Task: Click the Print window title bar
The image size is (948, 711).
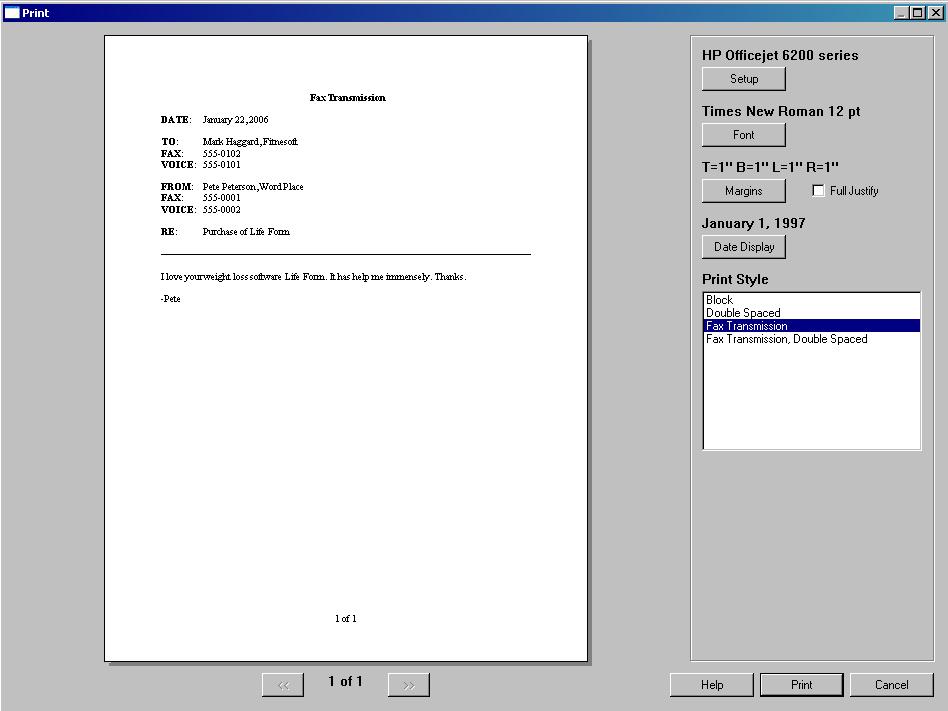Action: pyautogui.click(x=450, y=13)
